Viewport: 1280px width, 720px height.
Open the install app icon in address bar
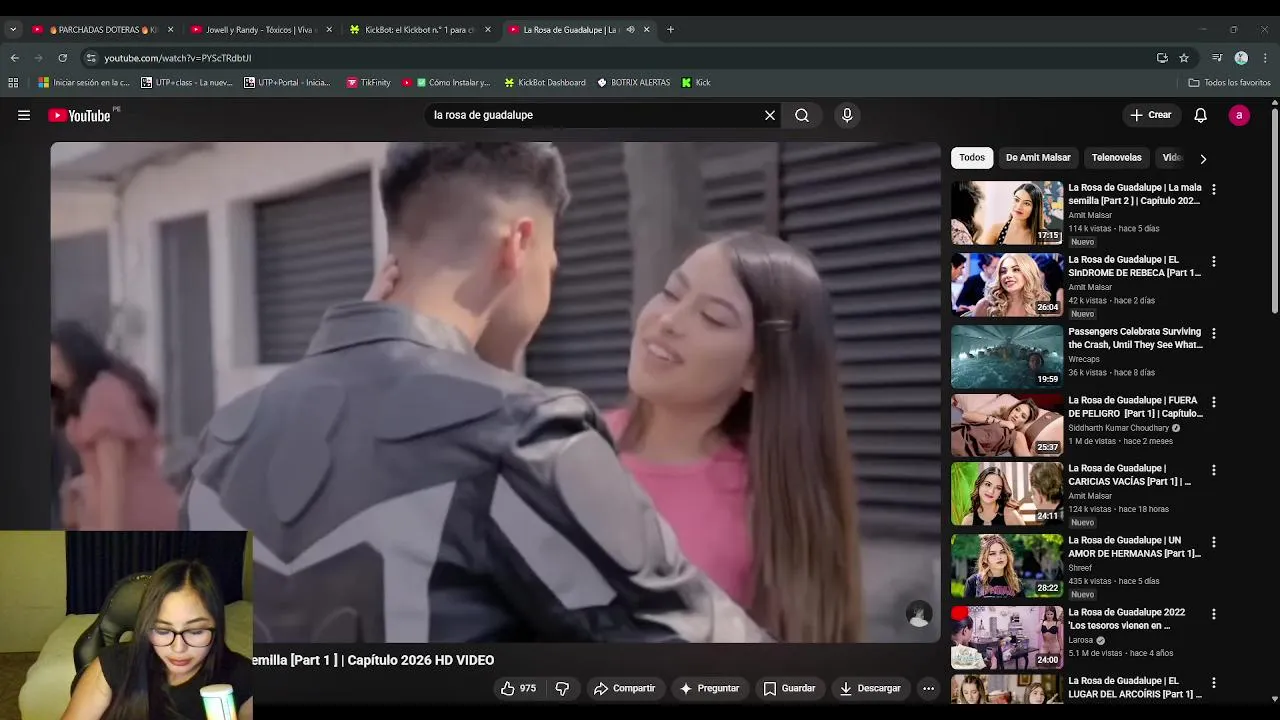pos(1162,58)
